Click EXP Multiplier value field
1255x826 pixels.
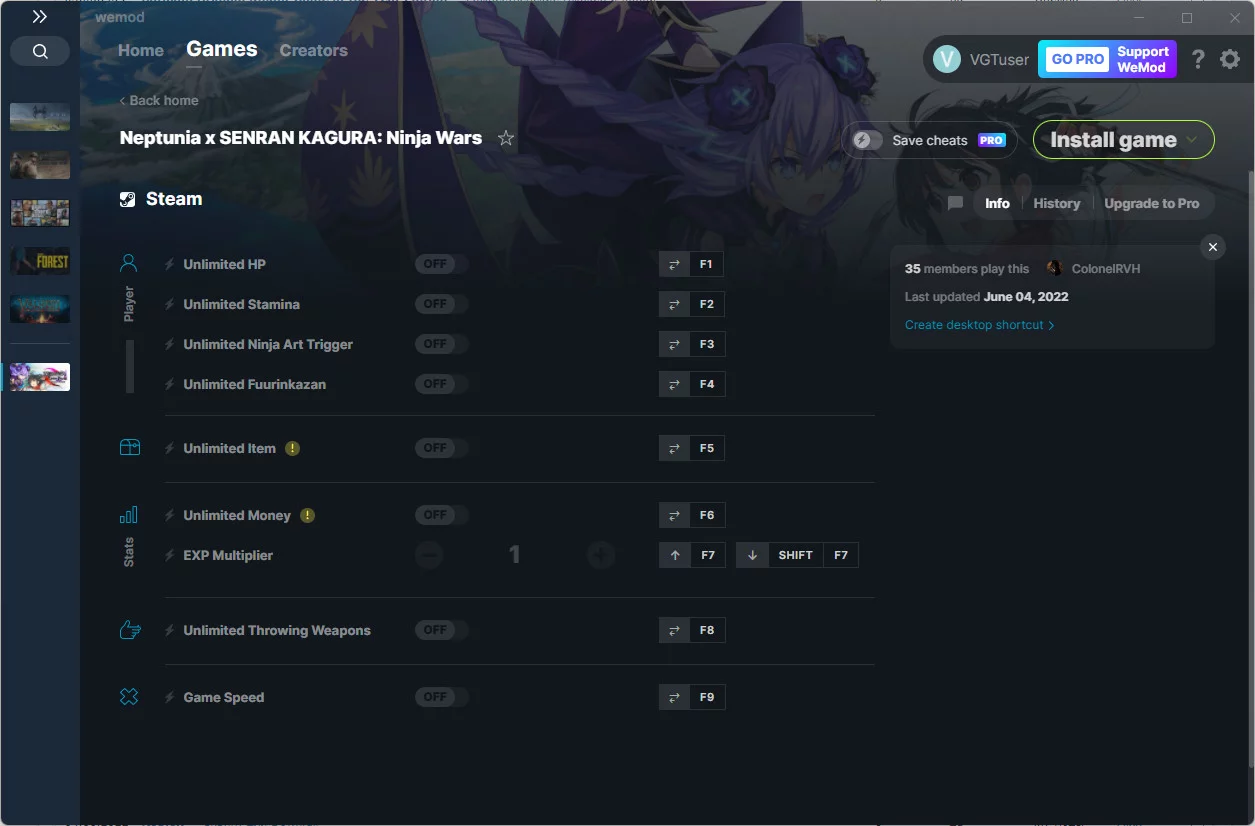coord(514,555)
